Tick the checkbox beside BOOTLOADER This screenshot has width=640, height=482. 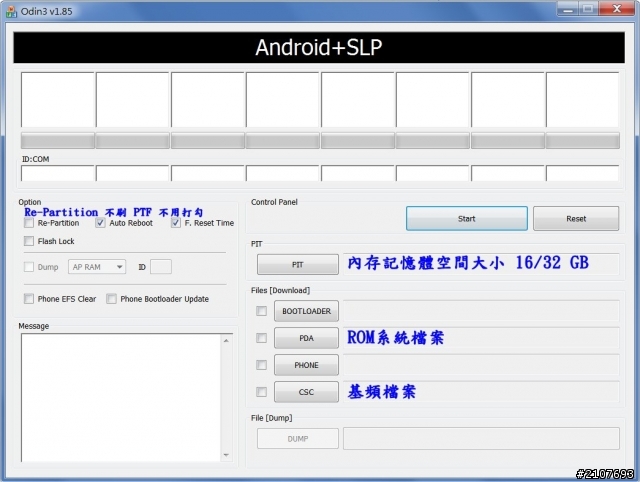pos(262,311)
